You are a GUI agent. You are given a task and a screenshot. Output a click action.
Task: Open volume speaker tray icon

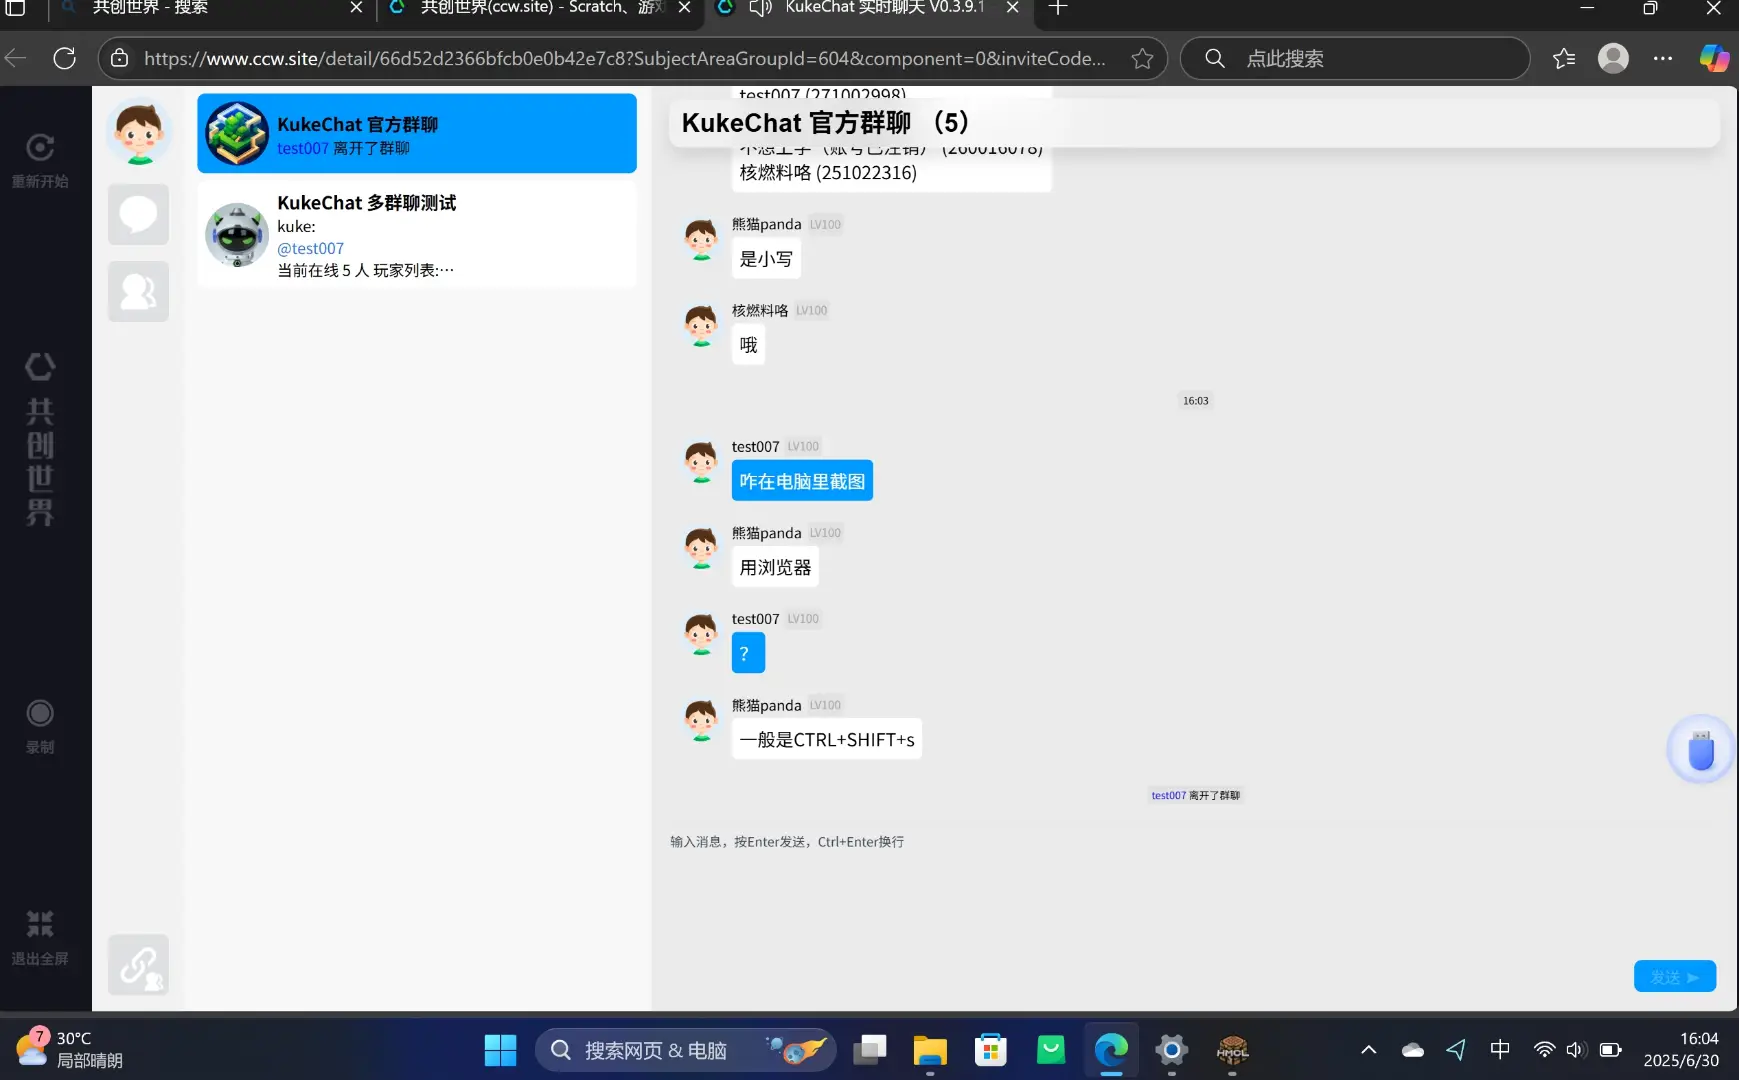[x=1576, y=1050]
